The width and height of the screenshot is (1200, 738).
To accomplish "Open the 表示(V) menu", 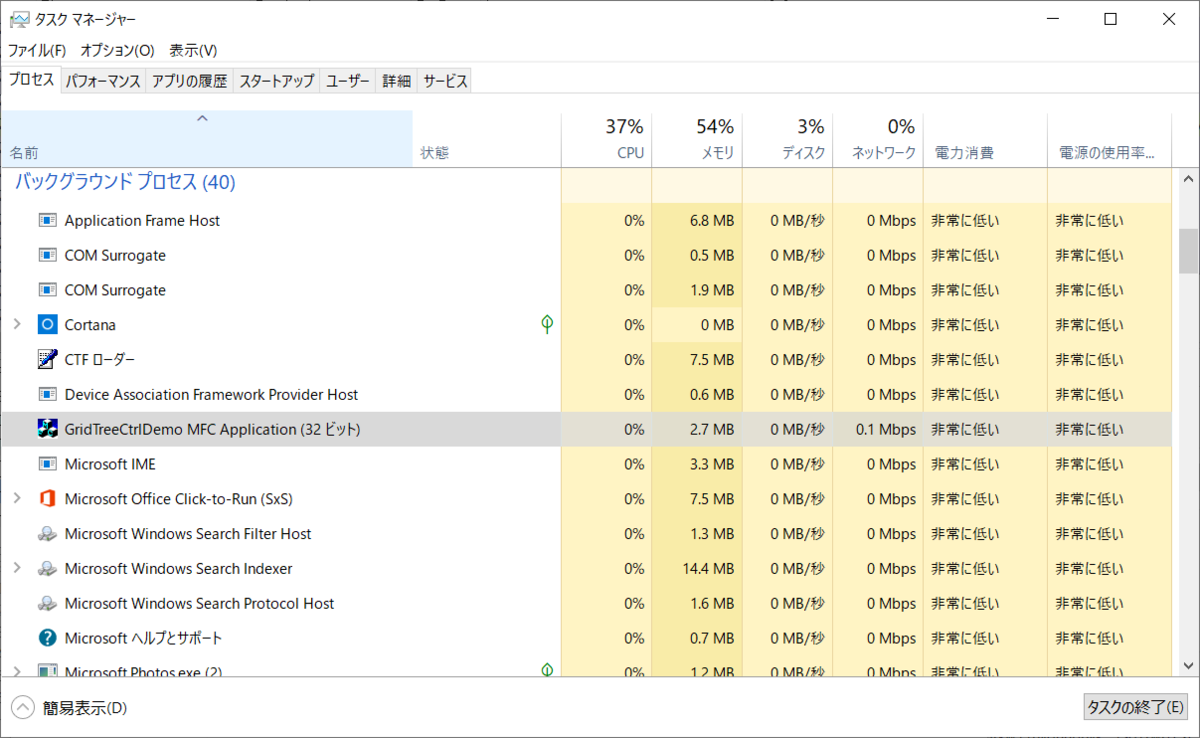I will (193, 50).
